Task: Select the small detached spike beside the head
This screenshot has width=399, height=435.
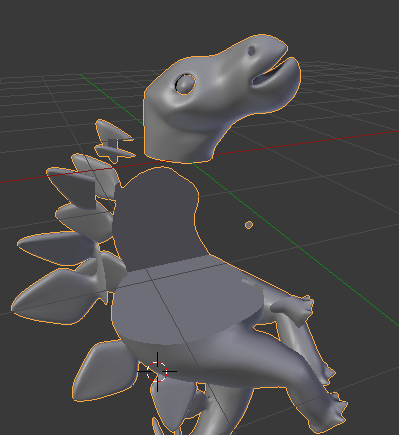Action: pos(114,141)
